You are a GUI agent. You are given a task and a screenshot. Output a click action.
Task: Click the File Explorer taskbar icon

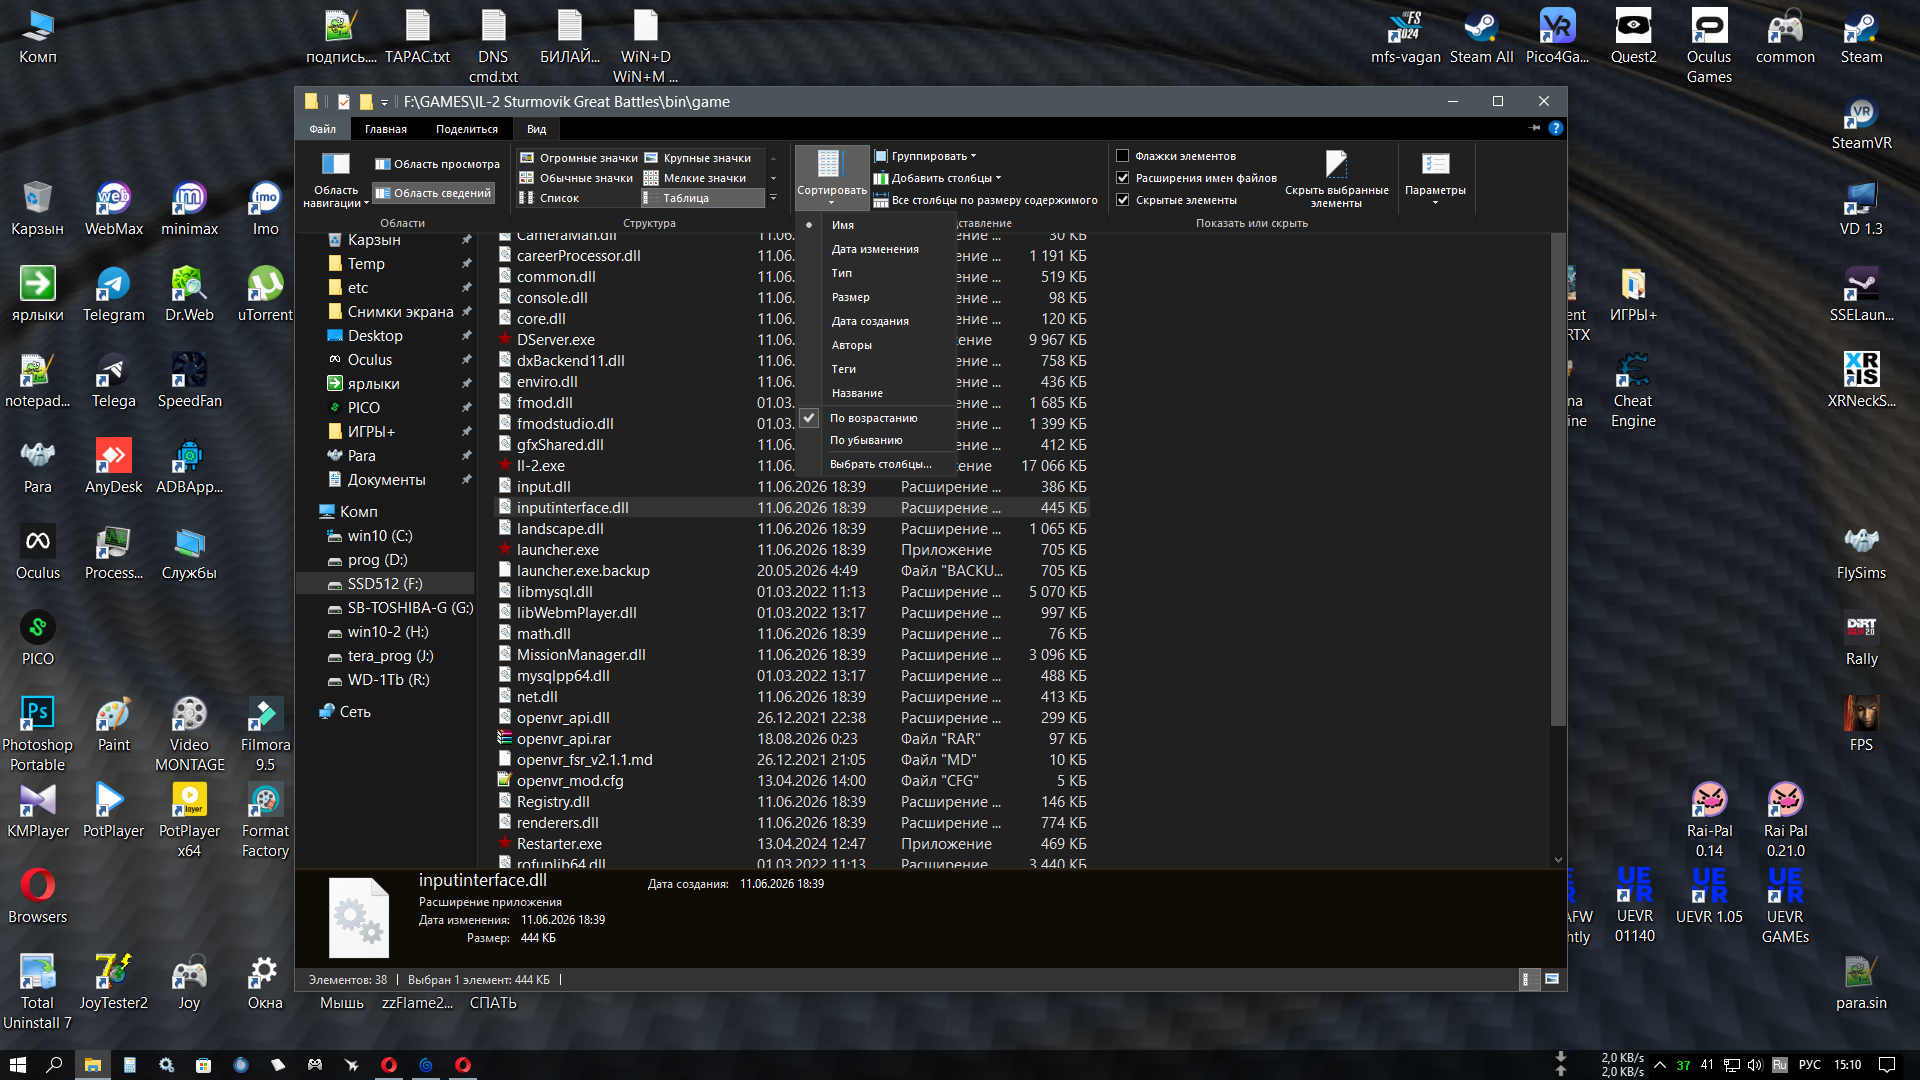pyautogui.click(x=92, y=1065)
